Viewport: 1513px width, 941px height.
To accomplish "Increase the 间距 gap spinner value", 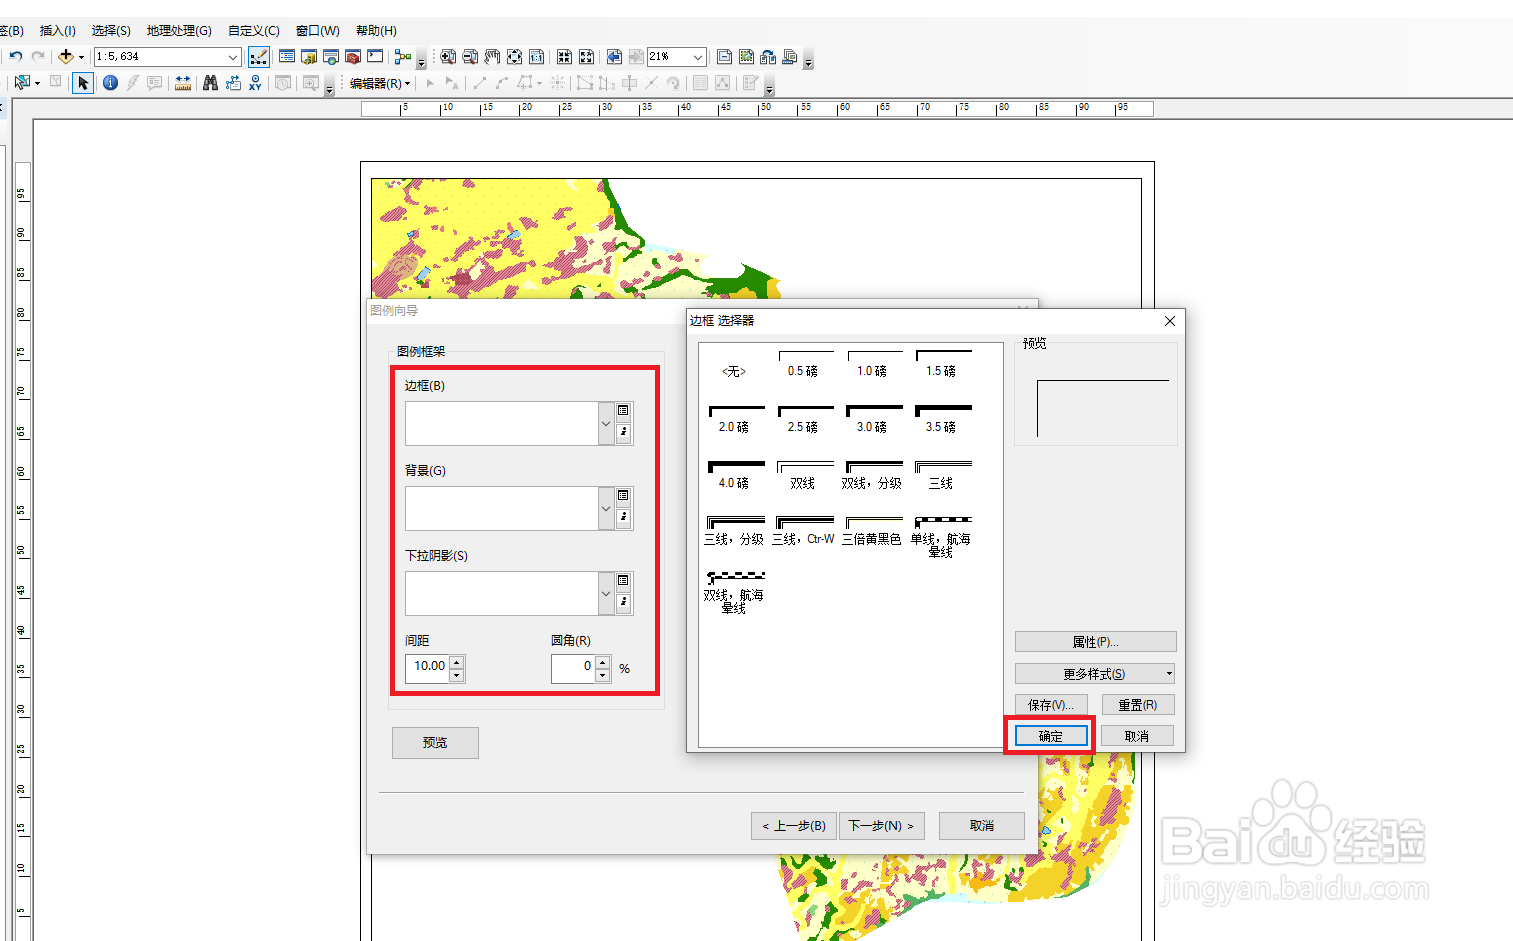I will click(x=457, y=662).
